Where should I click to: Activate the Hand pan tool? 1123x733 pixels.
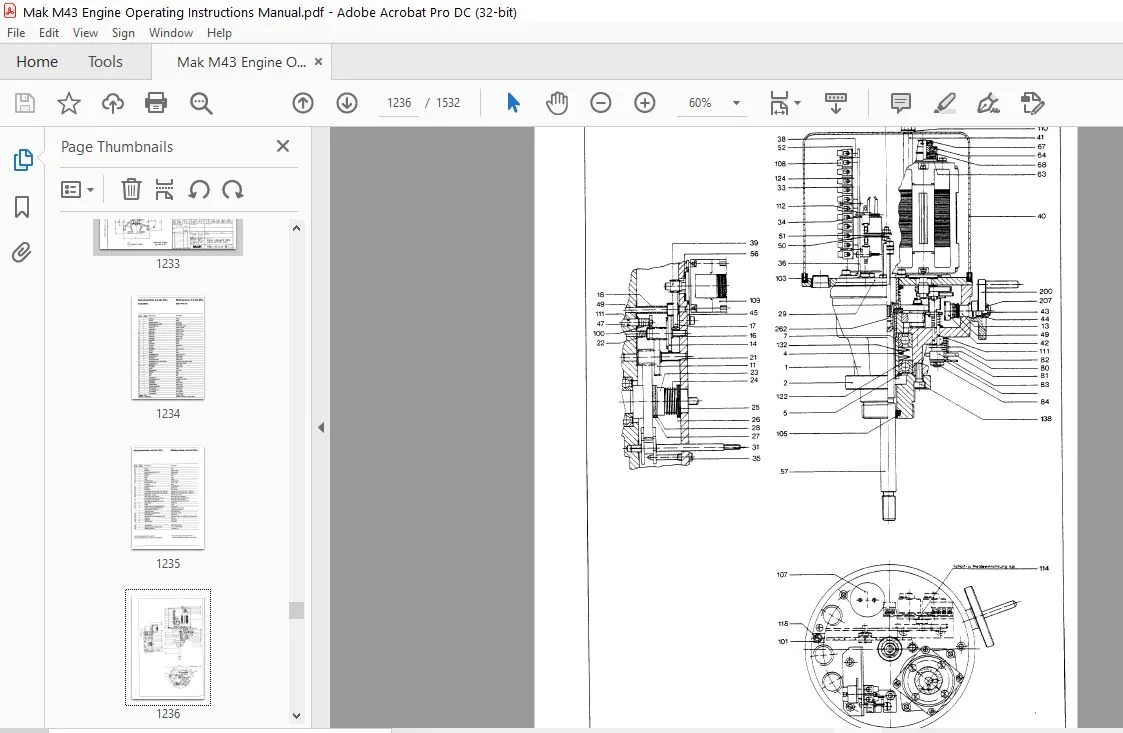click(x=556, y=103)
